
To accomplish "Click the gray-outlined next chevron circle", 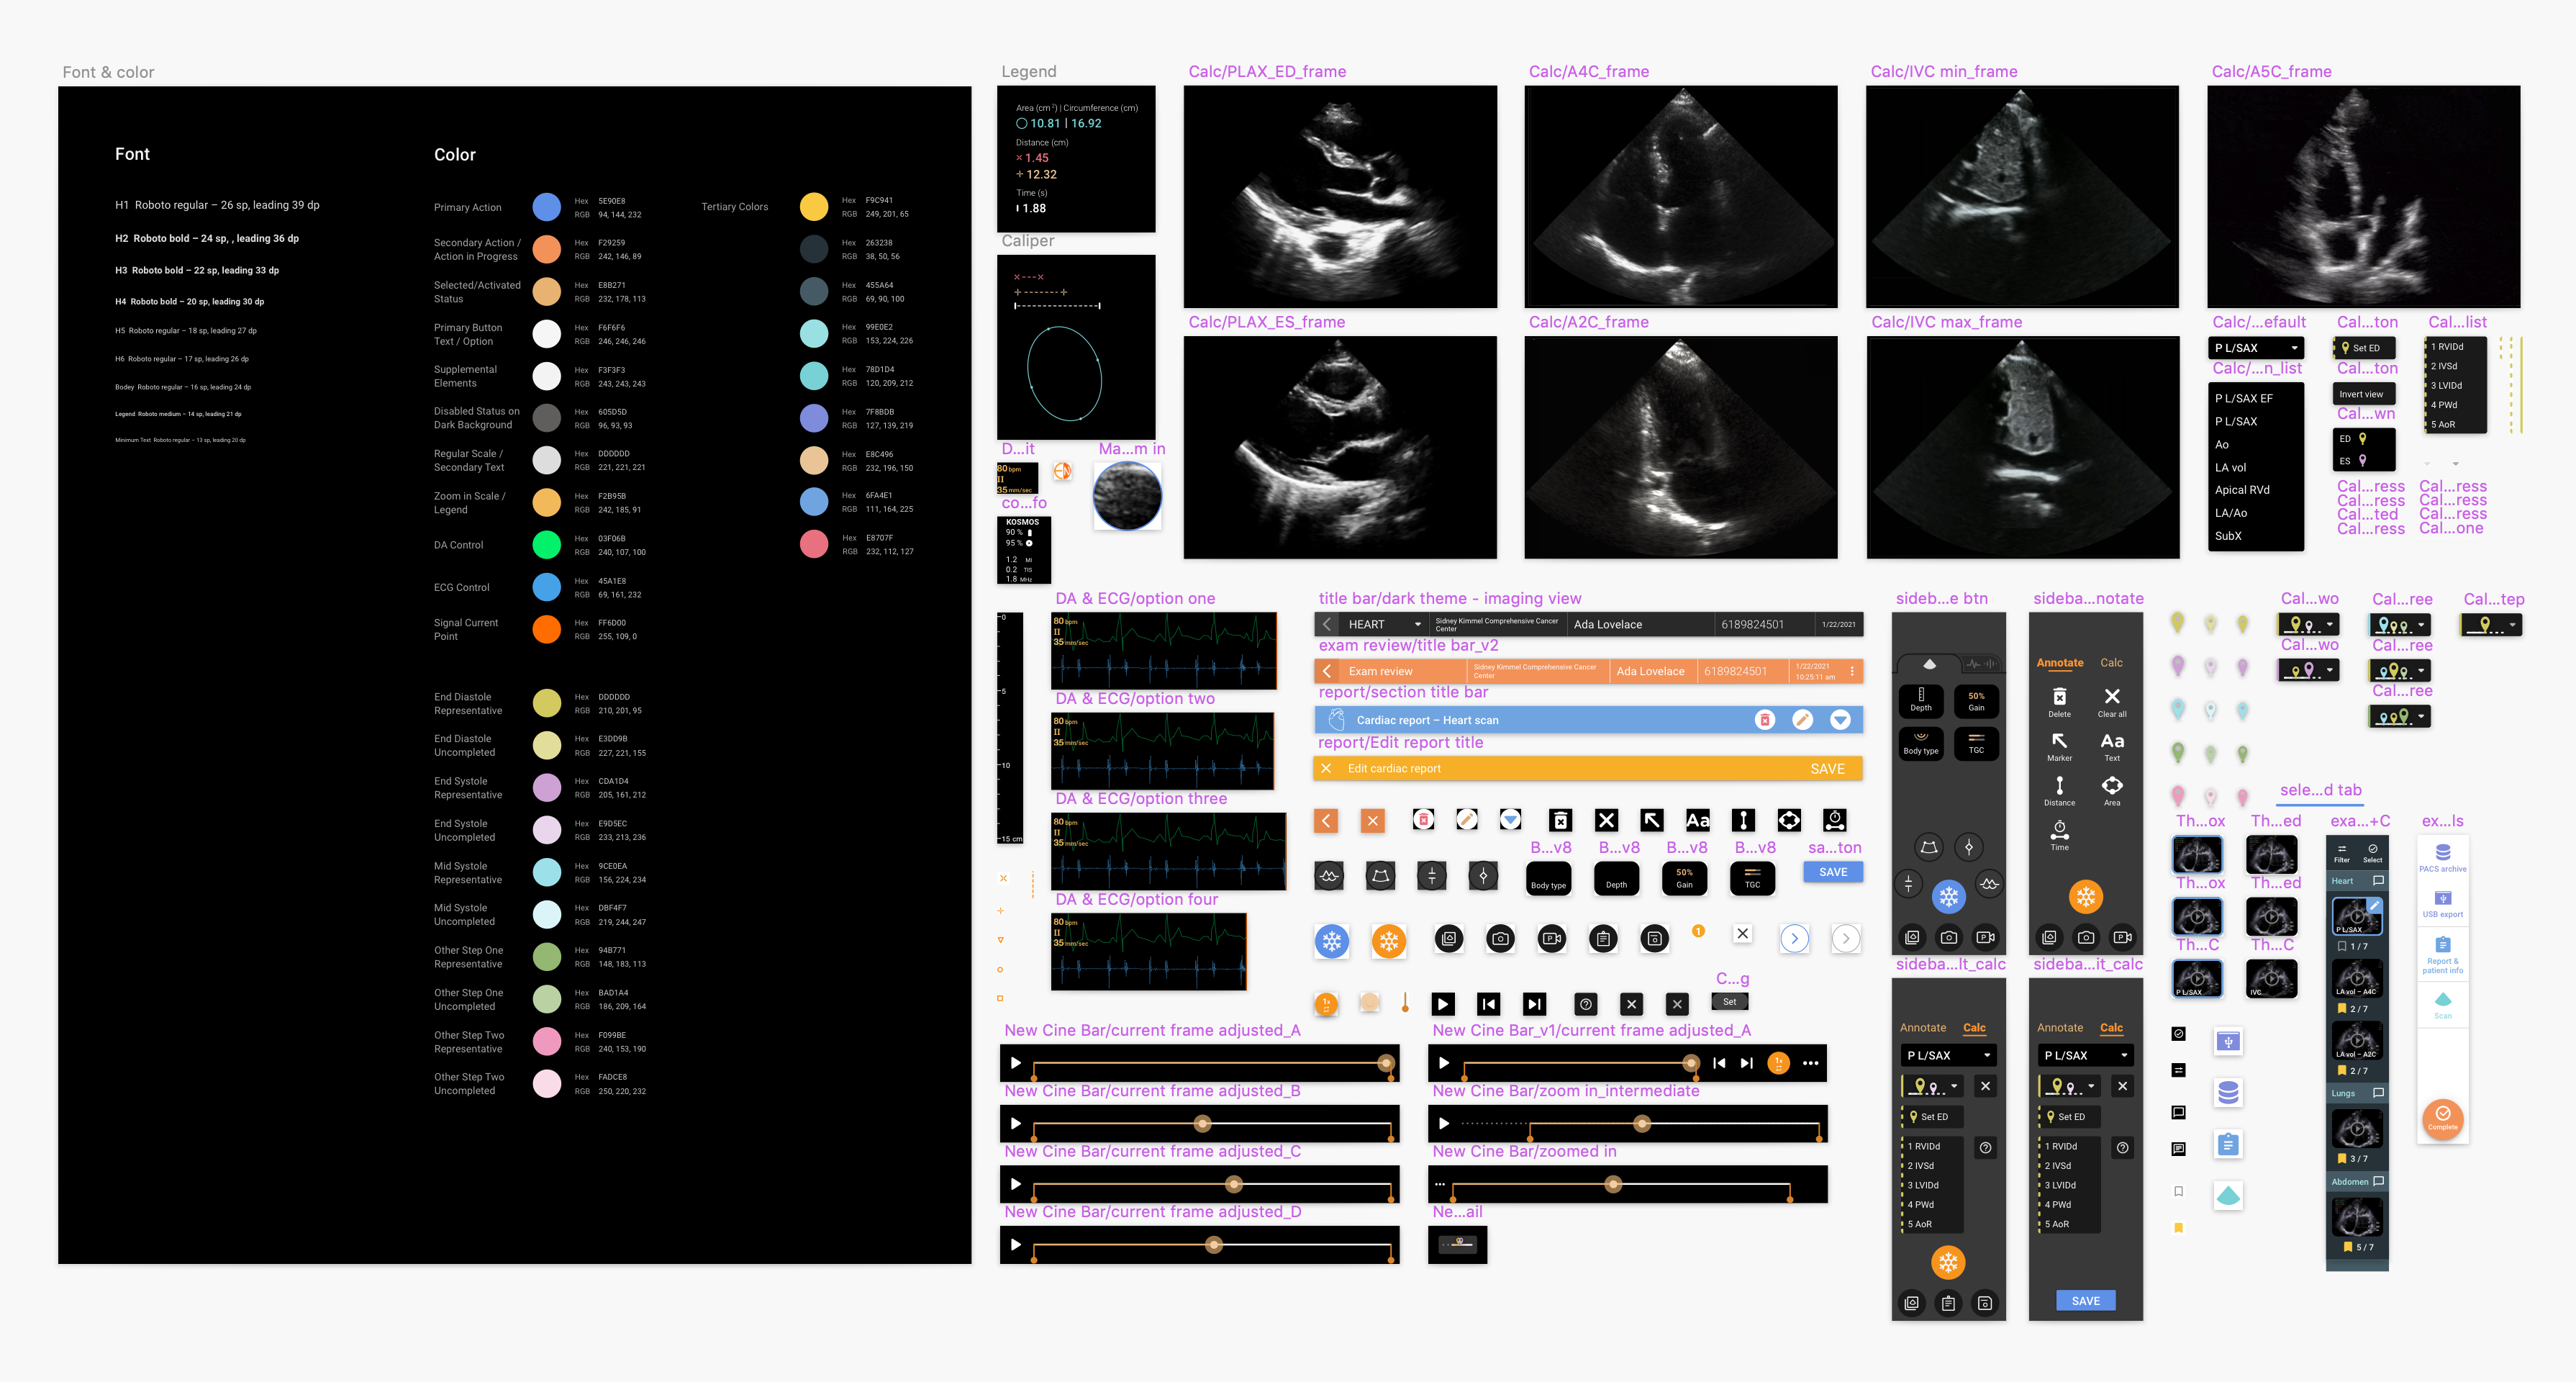I will (1845, 938).
